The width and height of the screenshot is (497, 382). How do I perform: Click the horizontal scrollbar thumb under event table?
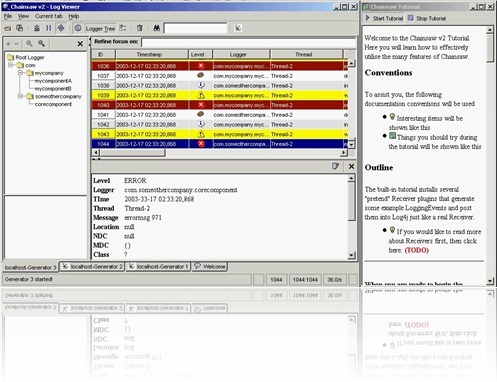click(x=132, y=153)
